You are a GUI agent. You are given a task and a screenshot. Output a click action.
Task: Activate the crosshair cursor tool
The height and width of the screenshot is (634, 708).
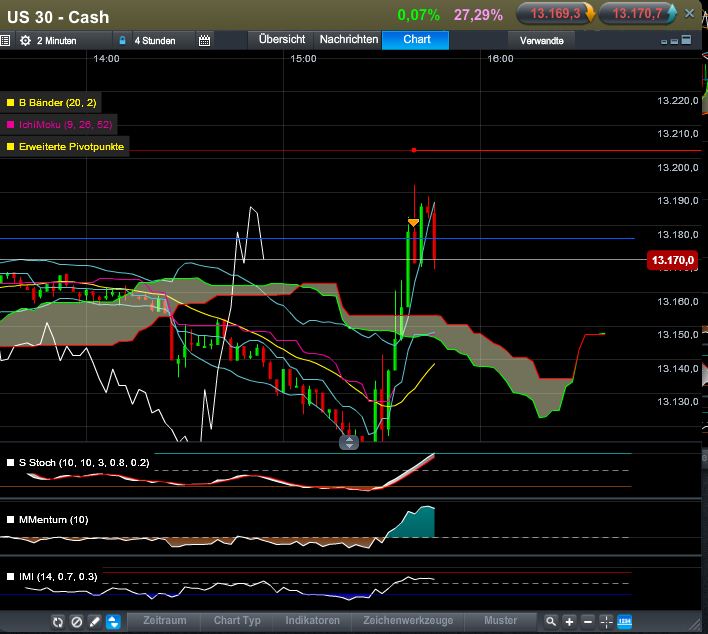click(x=606, y=621)
